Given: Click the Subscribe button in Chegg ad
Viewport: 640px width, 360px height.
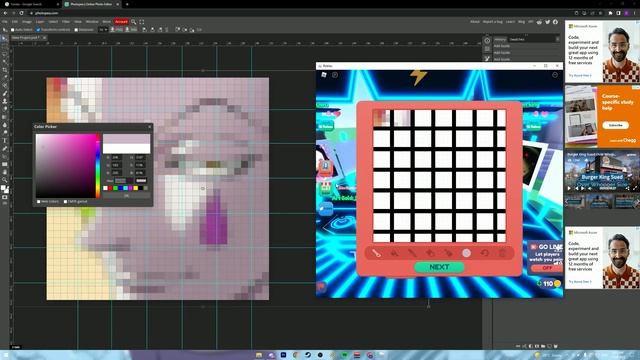Looking at the screenshot, I should pos(616,125).
